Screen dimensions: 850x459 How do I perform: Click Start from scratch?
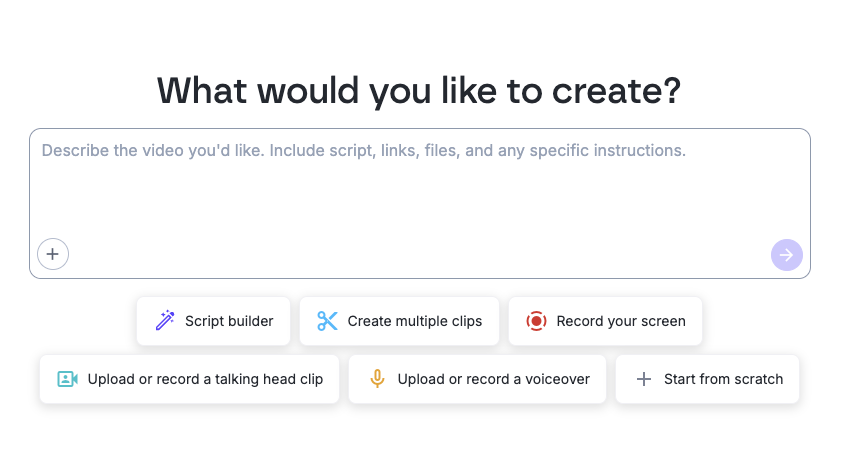point(707,379)
